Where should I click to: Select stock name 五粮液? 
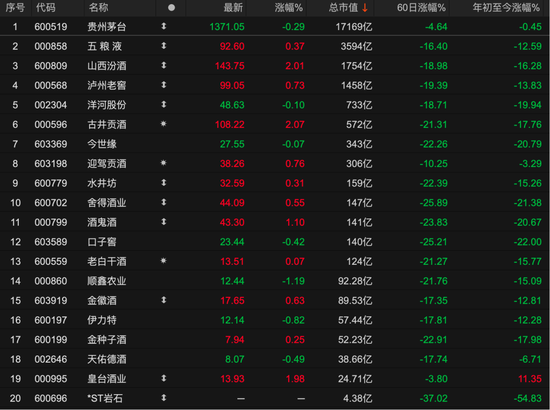coord(105,46)
